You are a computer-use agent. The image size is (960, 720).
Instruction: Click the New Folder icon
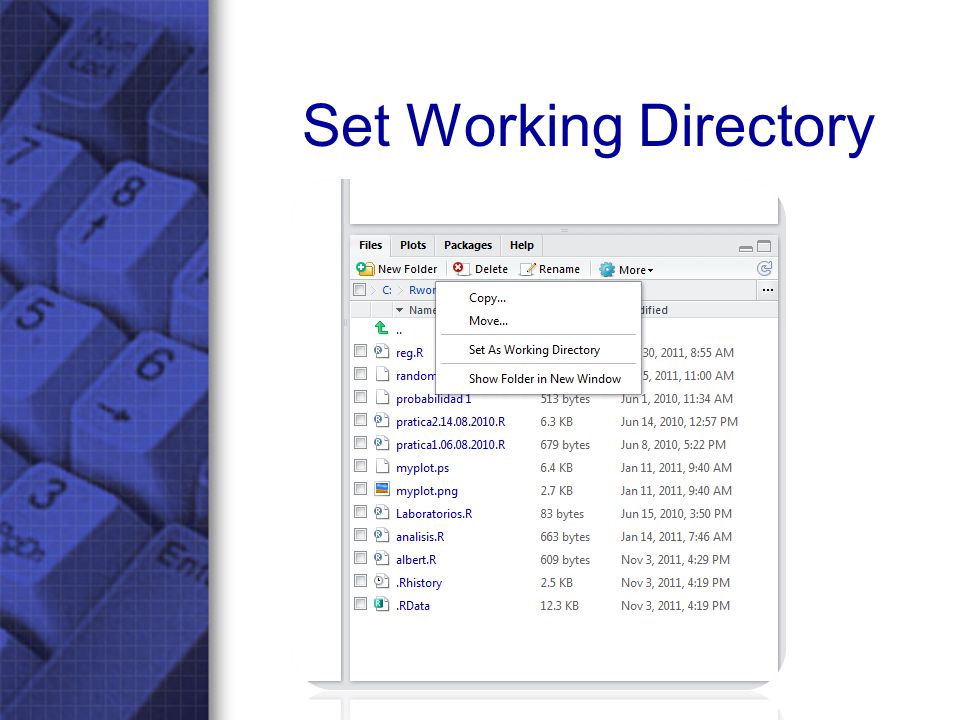tap(365, 269)
